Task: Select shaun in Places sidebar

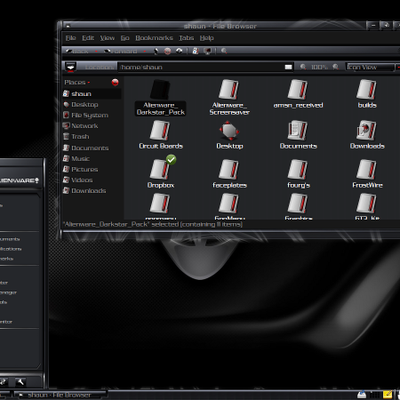Action: (x=92, y=94)
